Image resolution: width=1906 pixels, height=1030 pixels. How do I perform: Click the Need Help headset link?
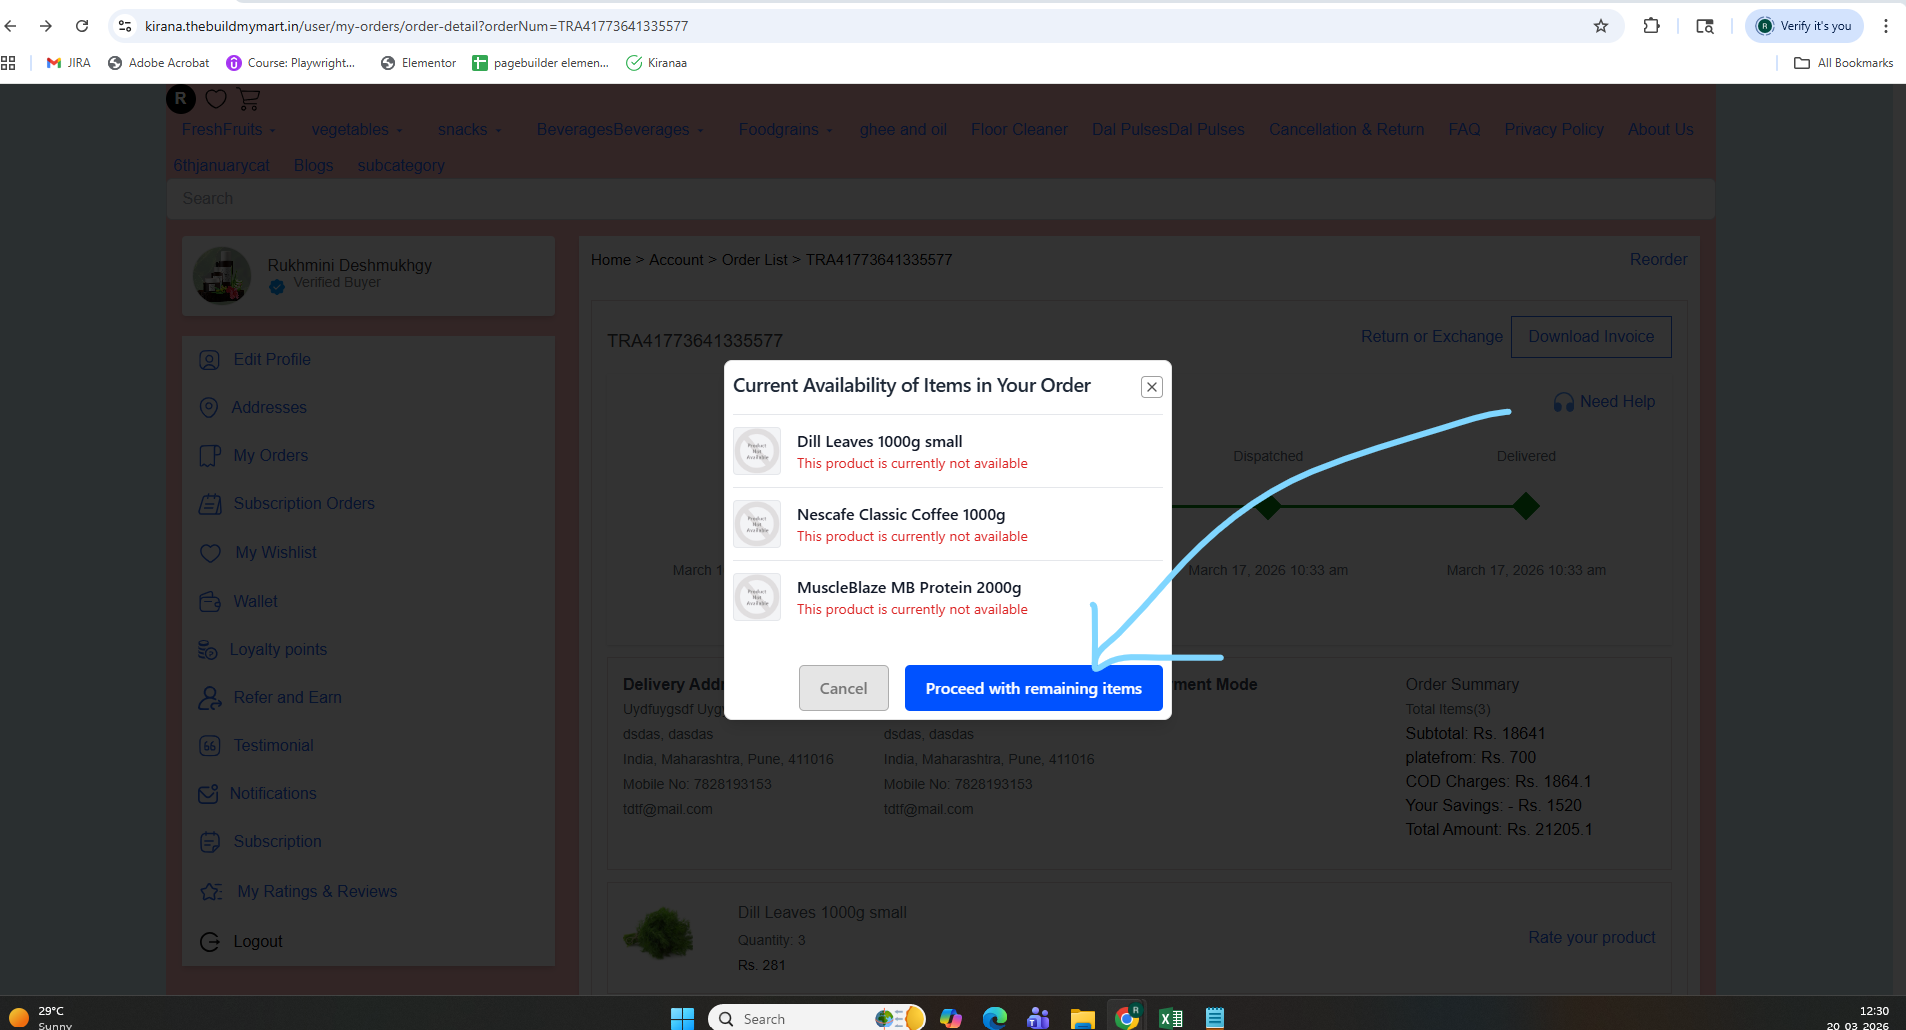[1604, 402]
